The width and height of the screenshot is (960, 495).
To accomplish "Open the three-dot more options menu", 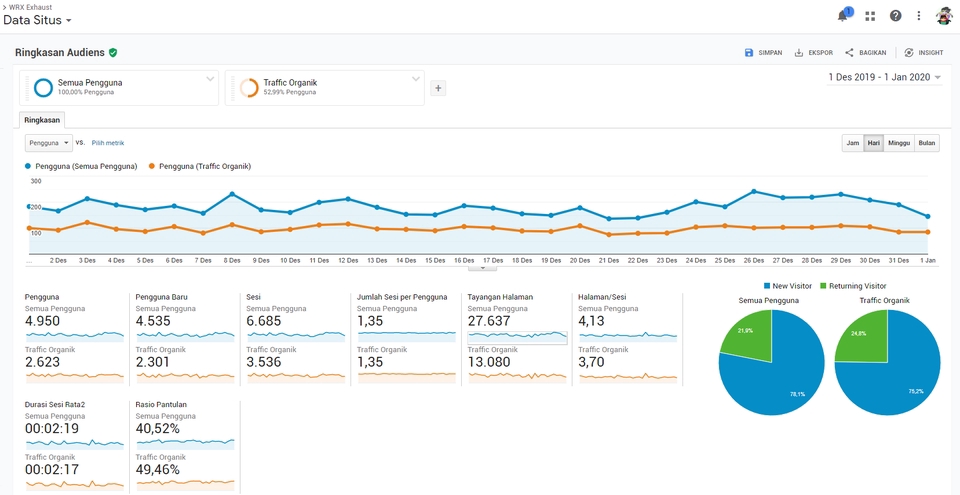I will (x=919, y=16).
